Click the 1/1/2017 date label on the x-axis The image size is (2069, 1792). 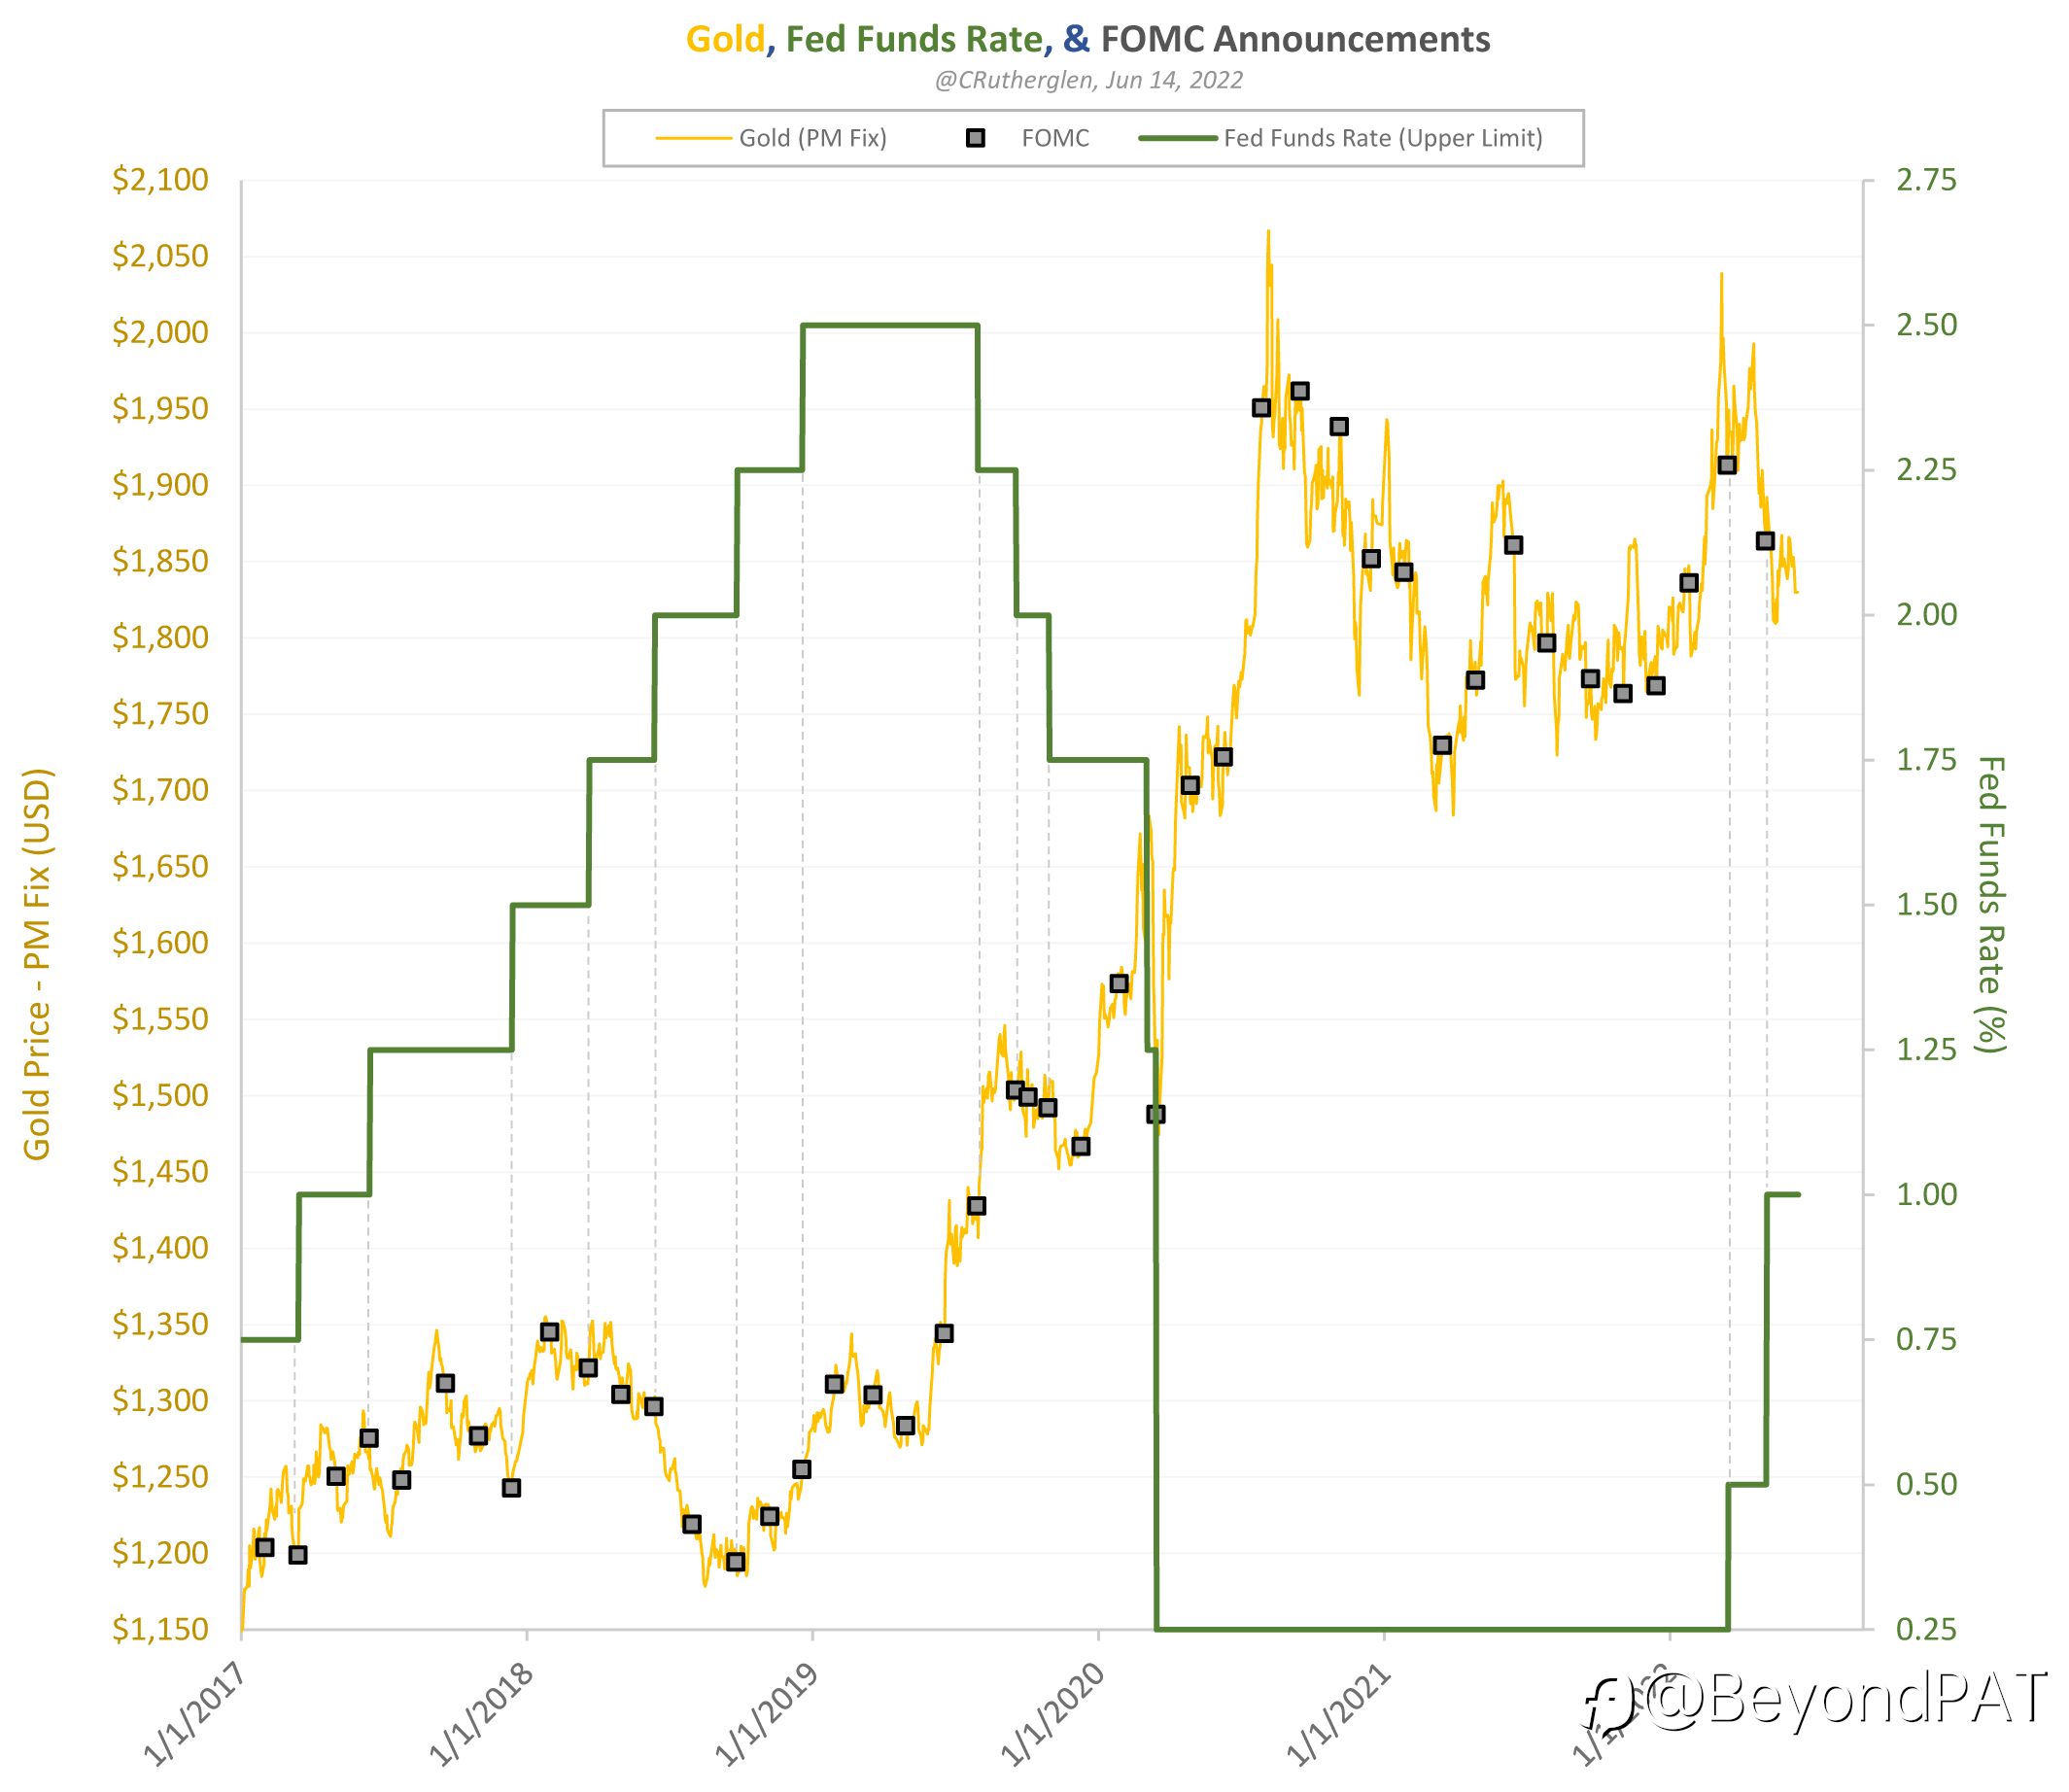point(194,1715)
